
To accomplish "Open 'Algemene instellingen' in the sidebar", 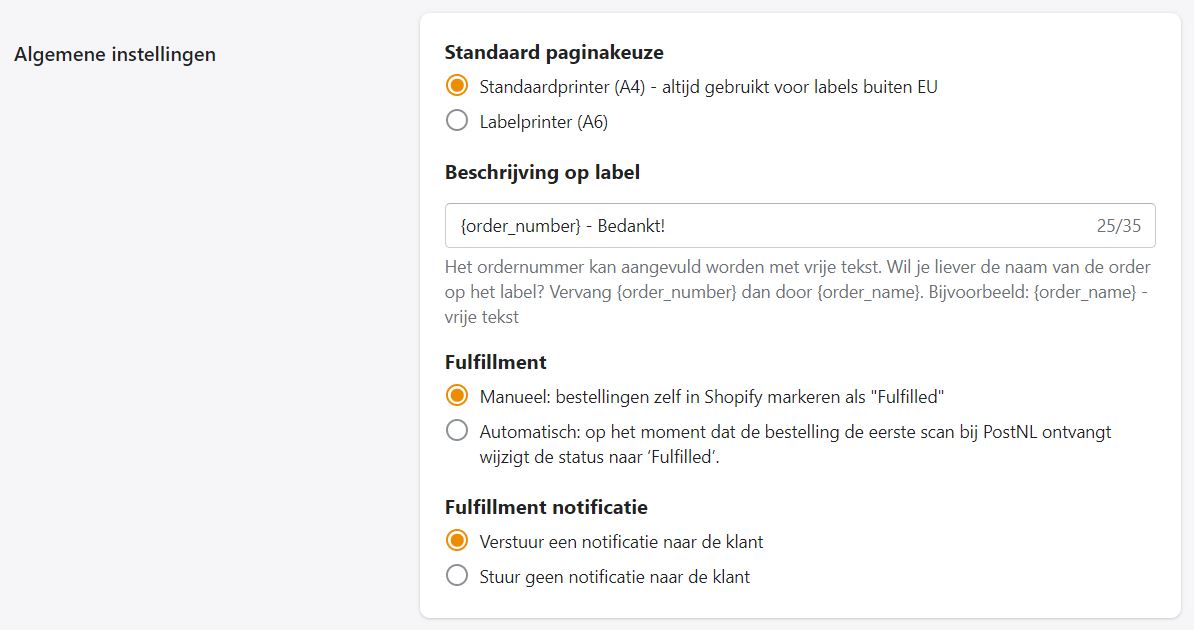I will [115, 55].
